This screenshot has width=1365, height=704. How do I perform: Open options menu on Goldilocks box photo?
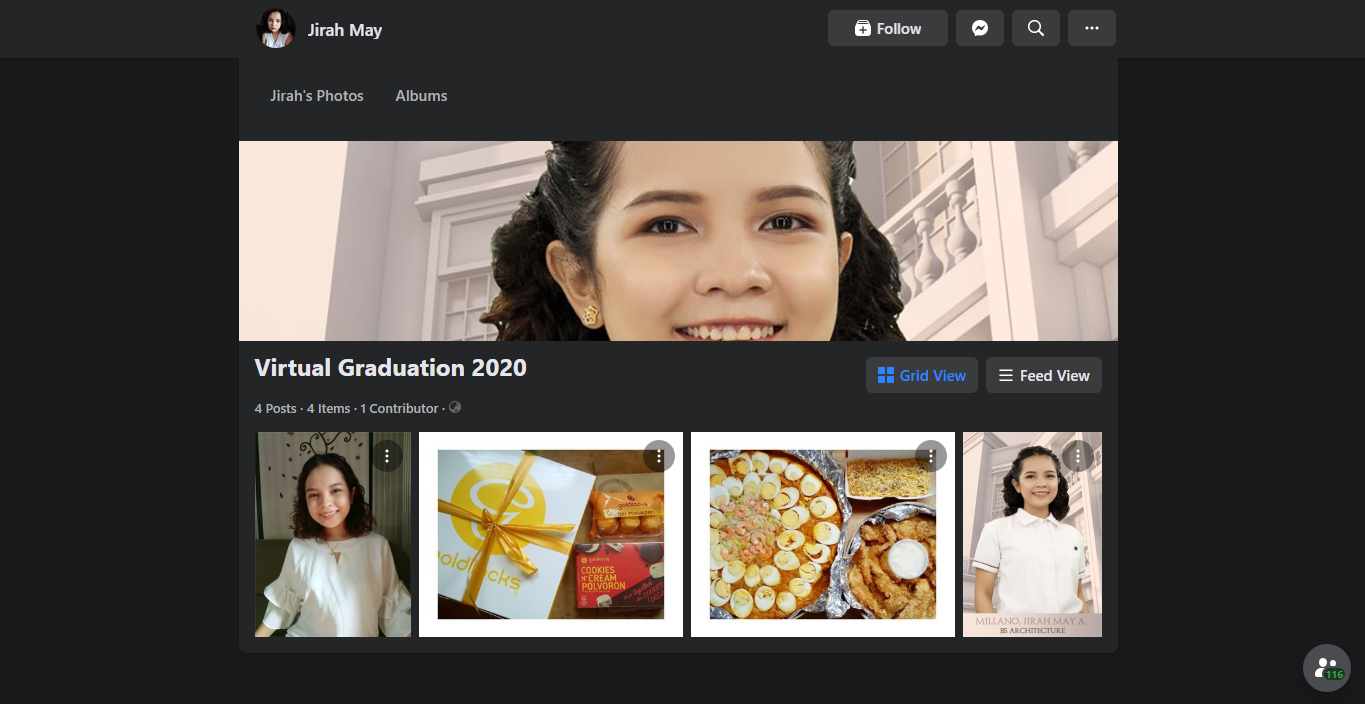[659, 456]
